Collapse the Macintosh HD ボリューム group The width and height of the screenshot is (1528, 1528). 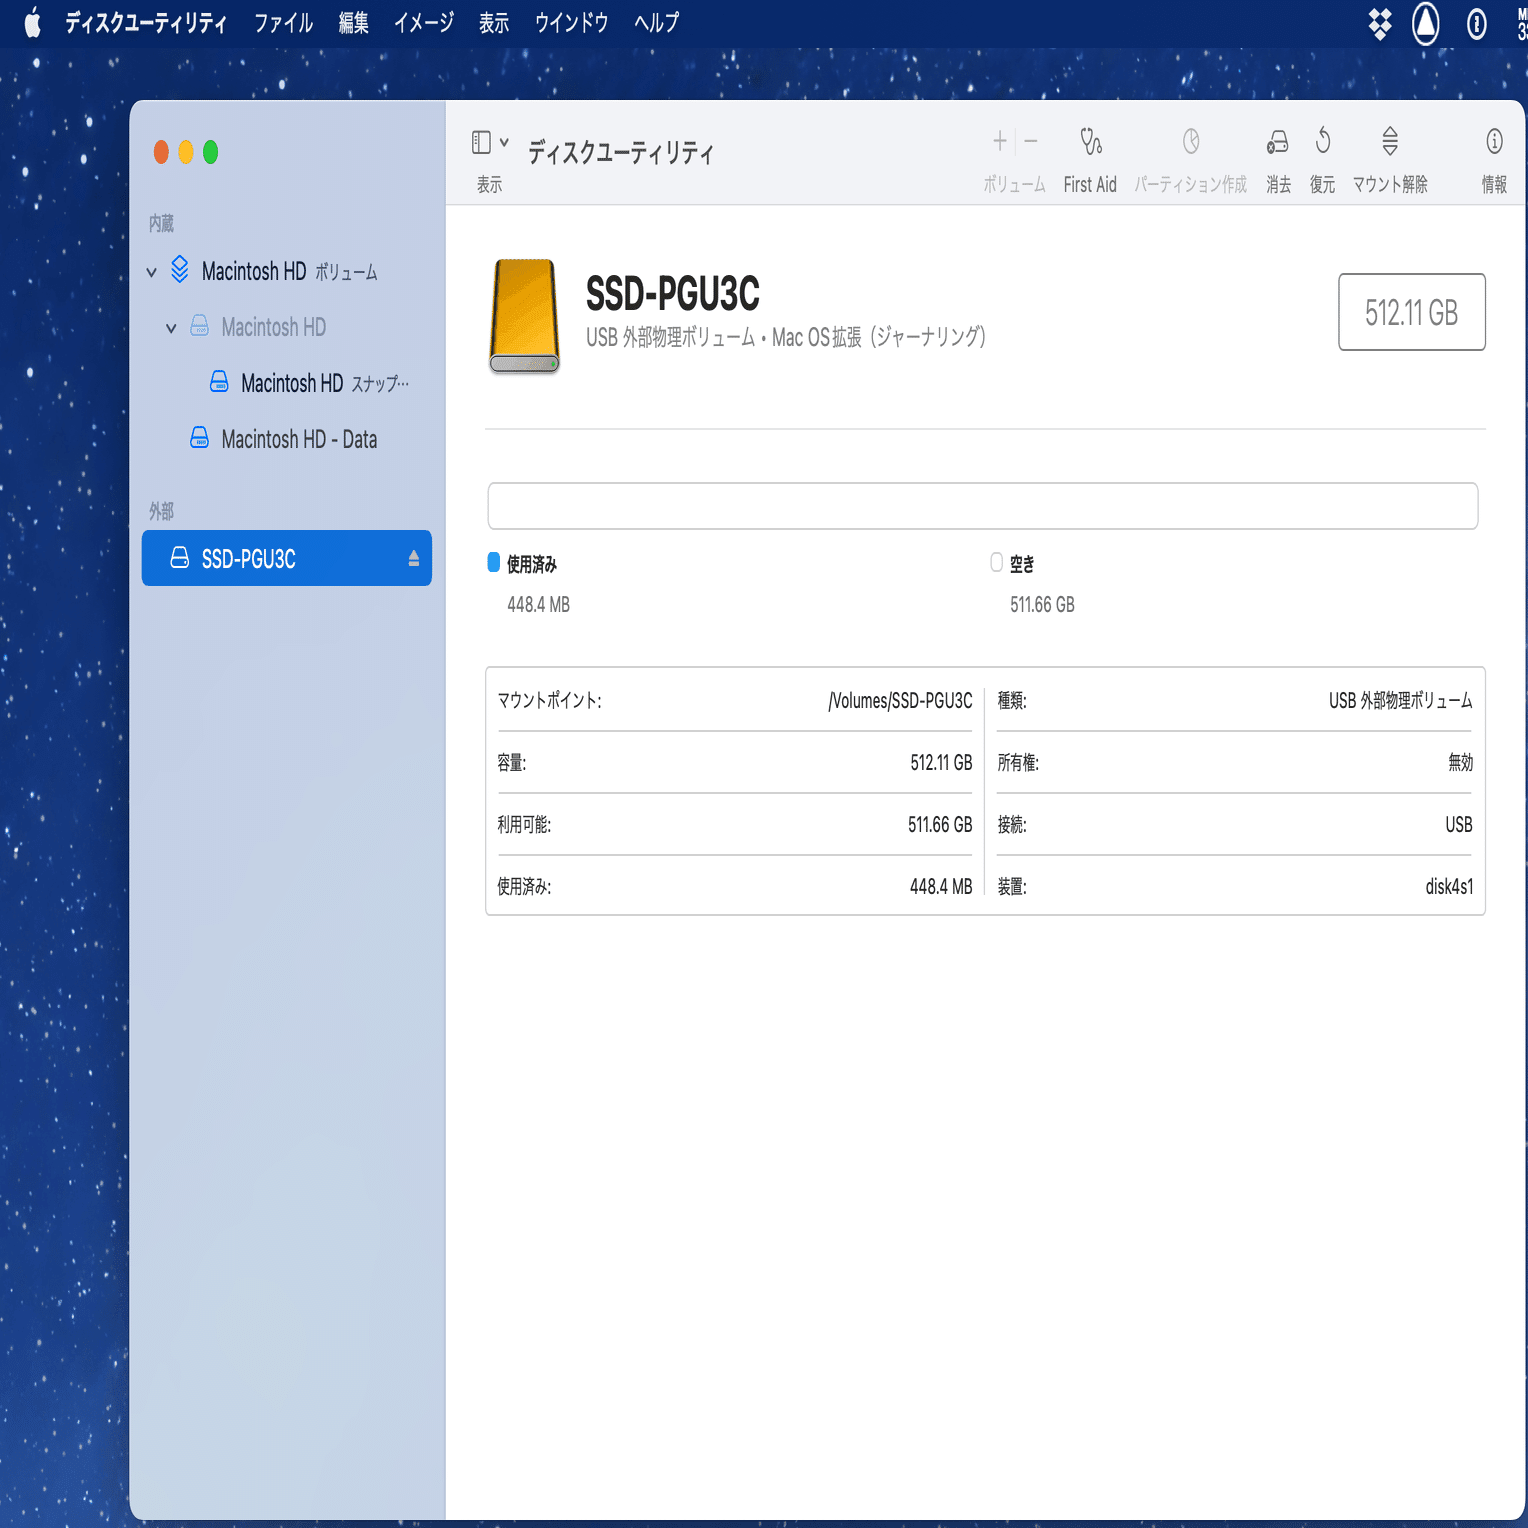click(x=150, y=271)
